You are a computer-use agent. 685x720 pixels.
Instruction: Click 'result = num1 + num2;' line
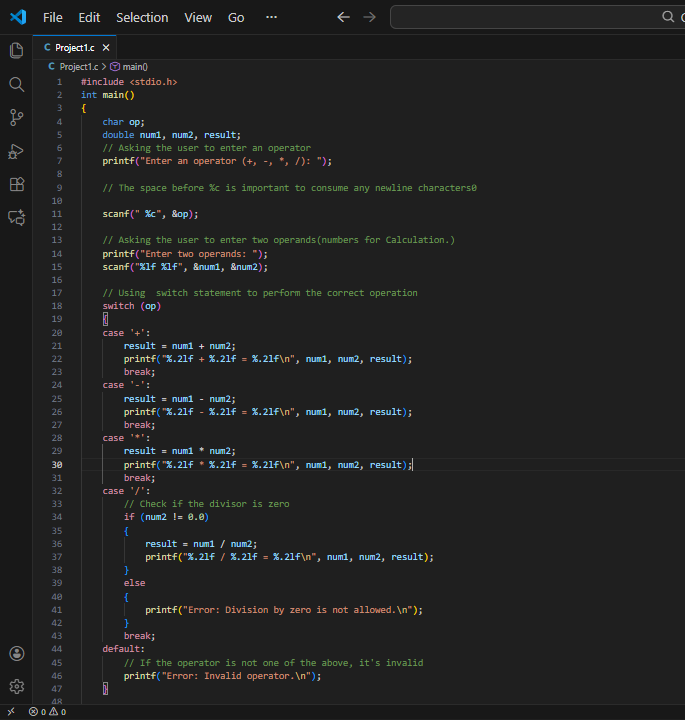180,346
